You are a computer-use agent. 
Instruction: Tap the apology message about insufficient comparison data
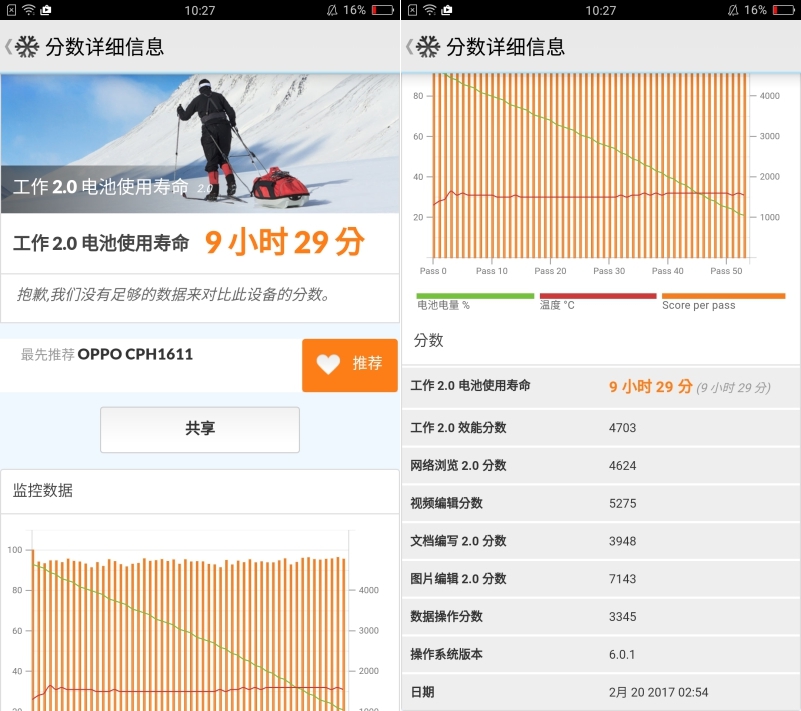(174, 295)
